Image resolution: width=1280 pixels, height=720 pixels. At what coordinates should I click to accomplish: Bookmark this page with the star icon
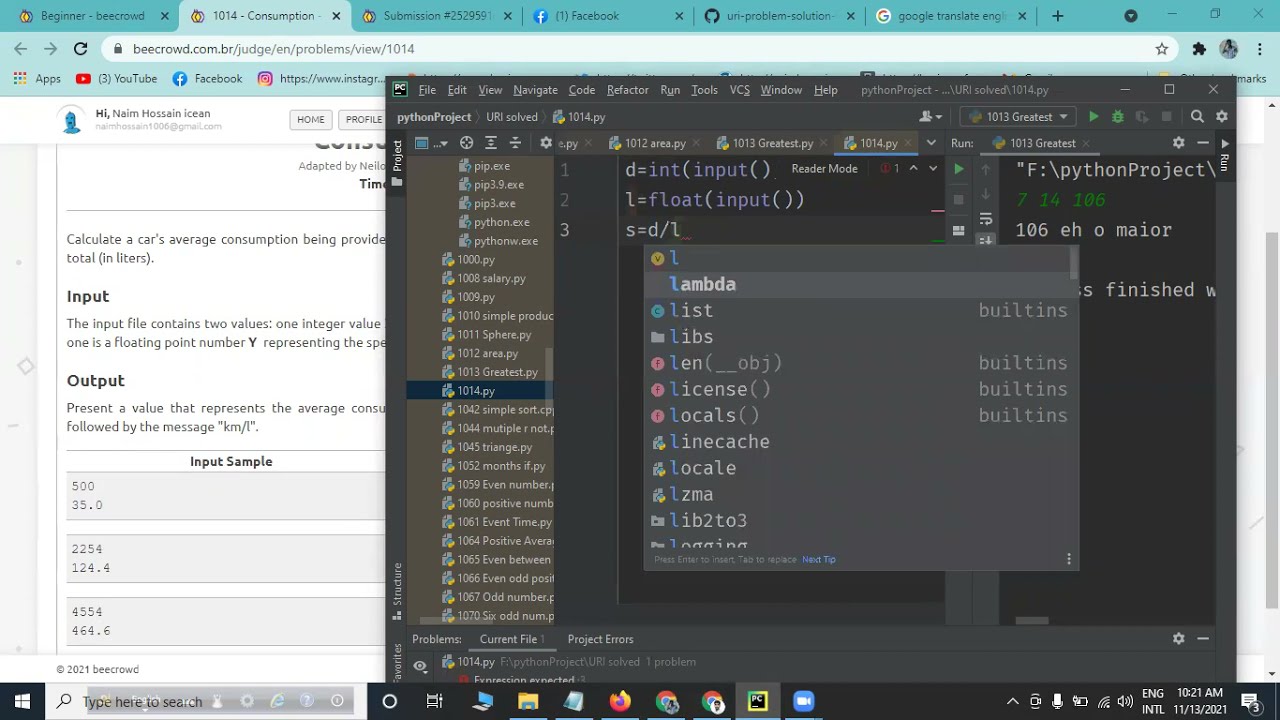(x=1162, y=48)
